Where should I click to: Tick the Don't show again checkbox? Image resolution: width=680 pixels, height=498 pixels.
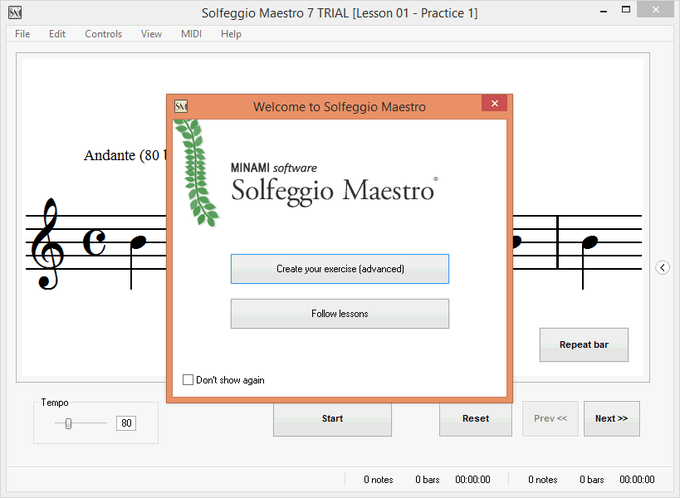click(188, 380)
